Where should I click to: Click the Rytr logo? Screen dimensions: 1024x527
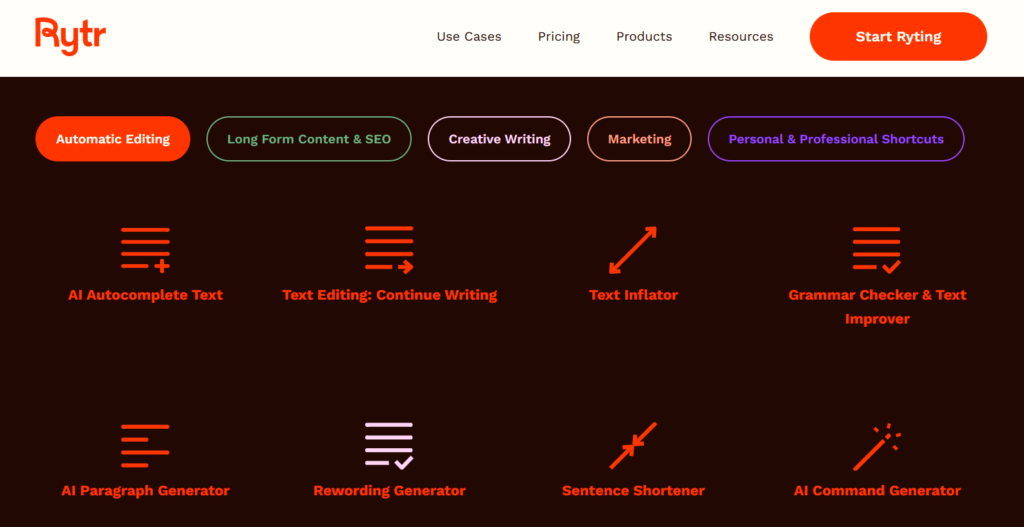(x=71, y=36)
